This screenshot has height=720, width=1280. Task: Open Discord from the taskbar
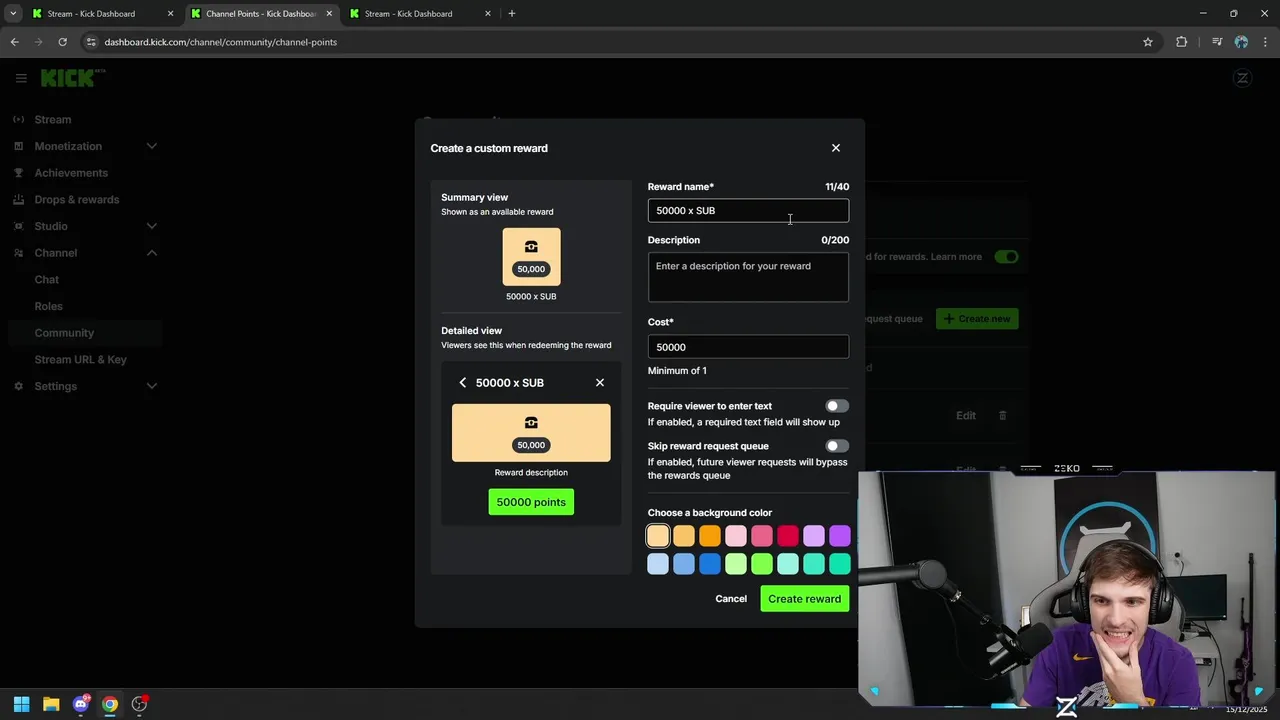tap(80, 704)
